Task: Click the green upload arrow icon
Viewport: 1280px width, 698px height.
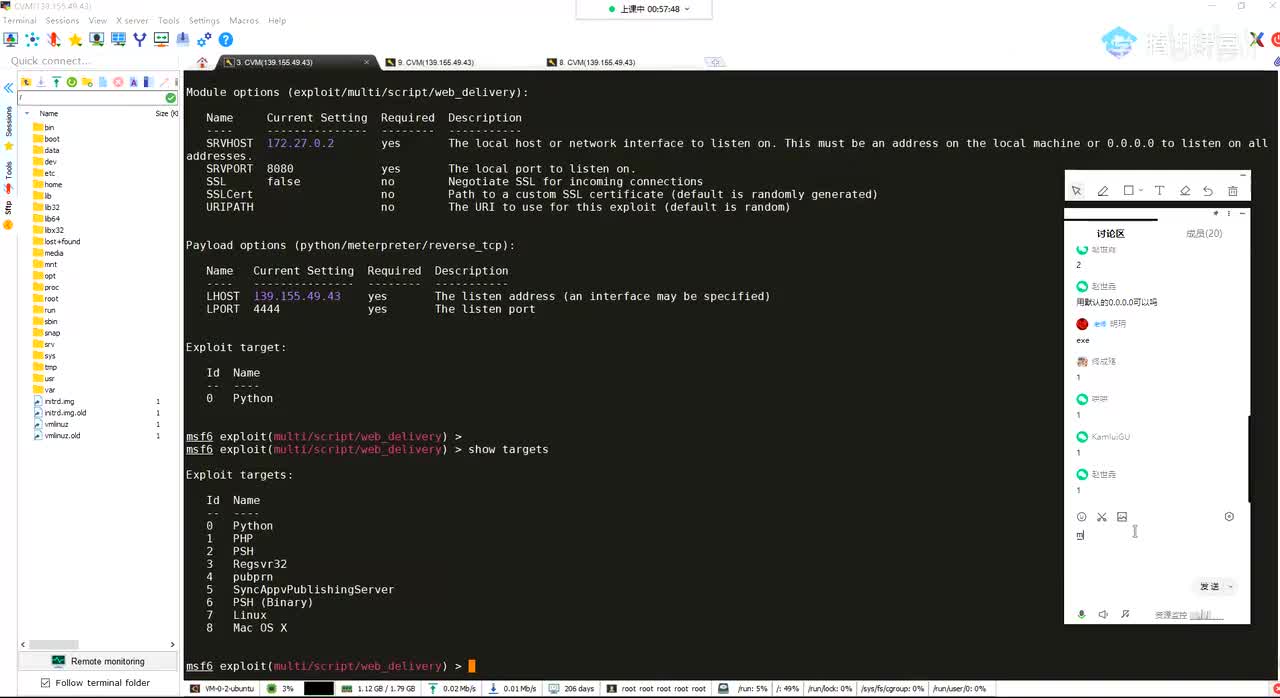Action: pos(56,82)
